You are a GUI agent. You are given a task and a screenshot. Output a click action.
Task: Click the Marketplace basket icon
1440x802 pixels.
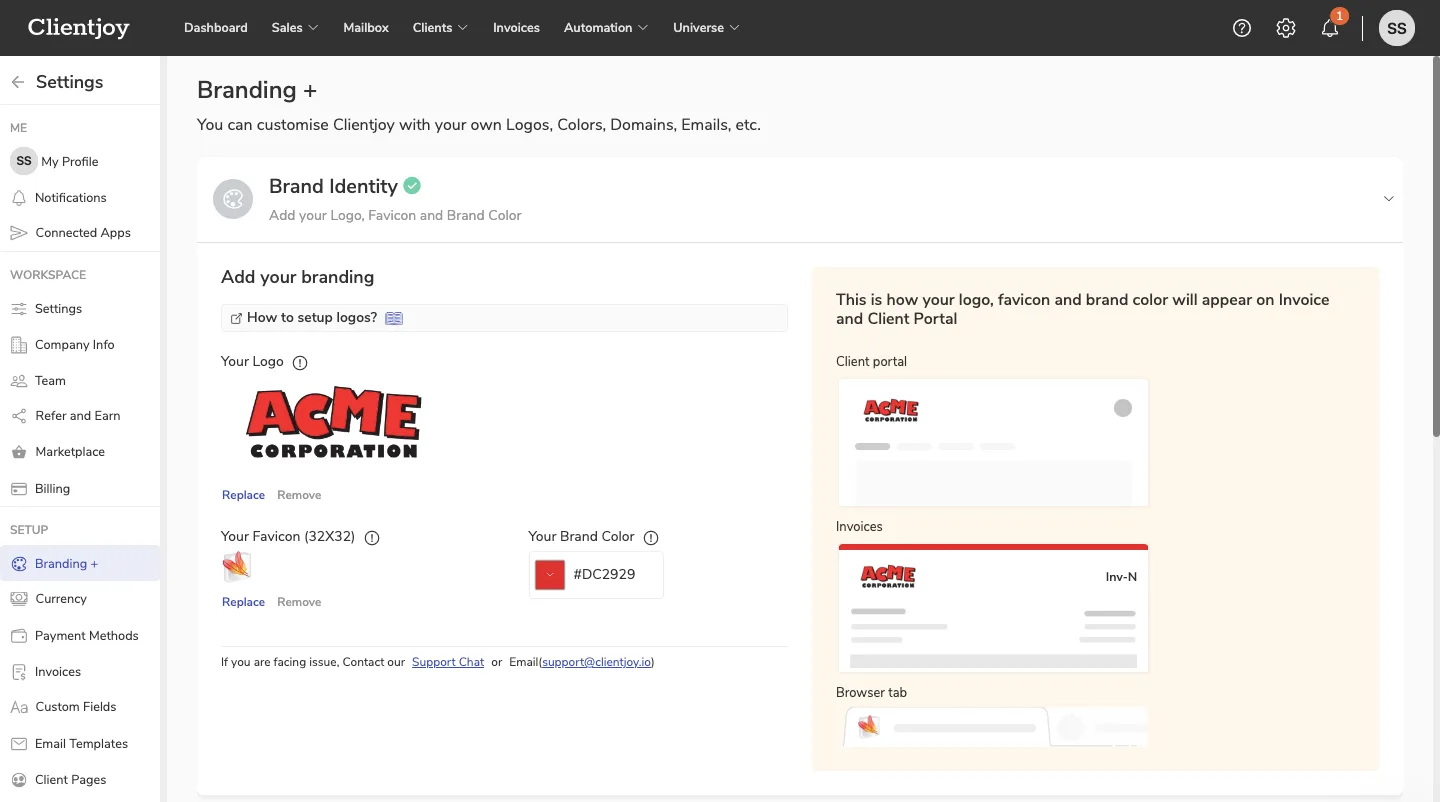pos(18,452)
